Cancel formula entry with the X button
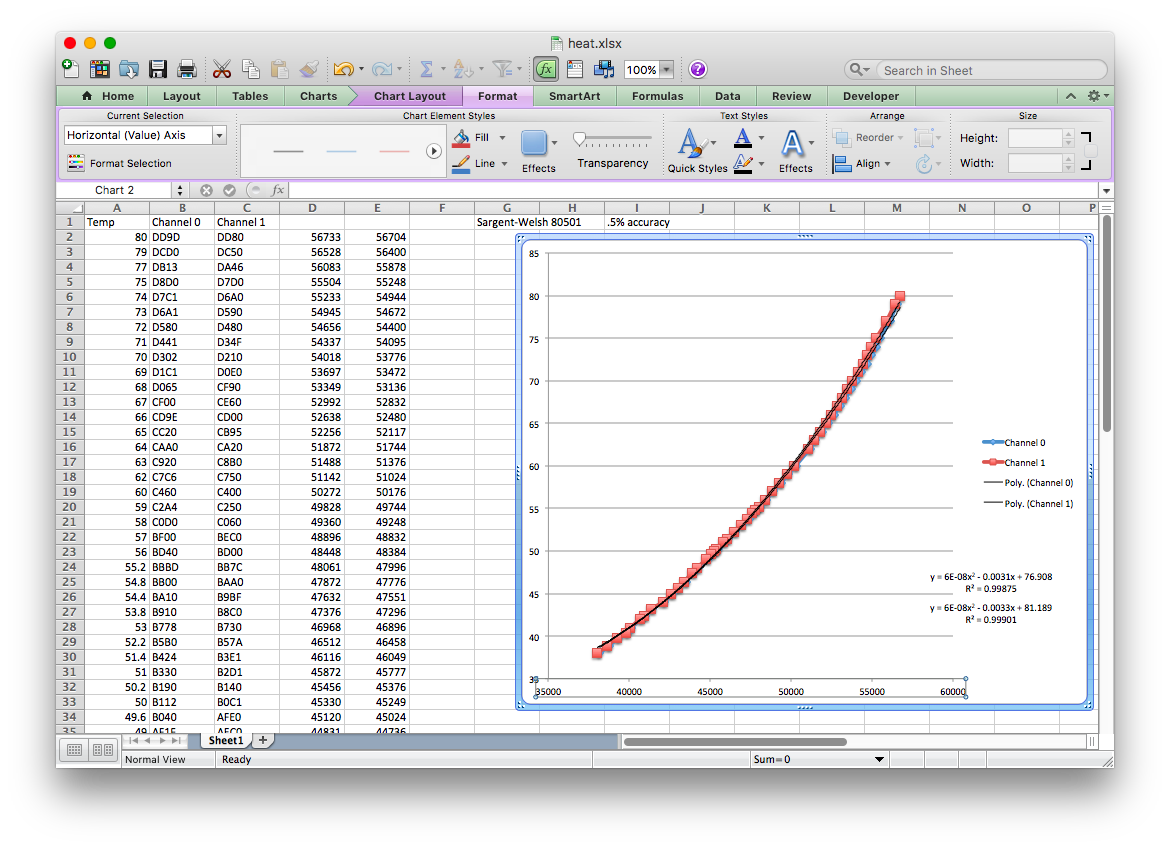This screenshot has width=1170, height=848. [207, 190]
